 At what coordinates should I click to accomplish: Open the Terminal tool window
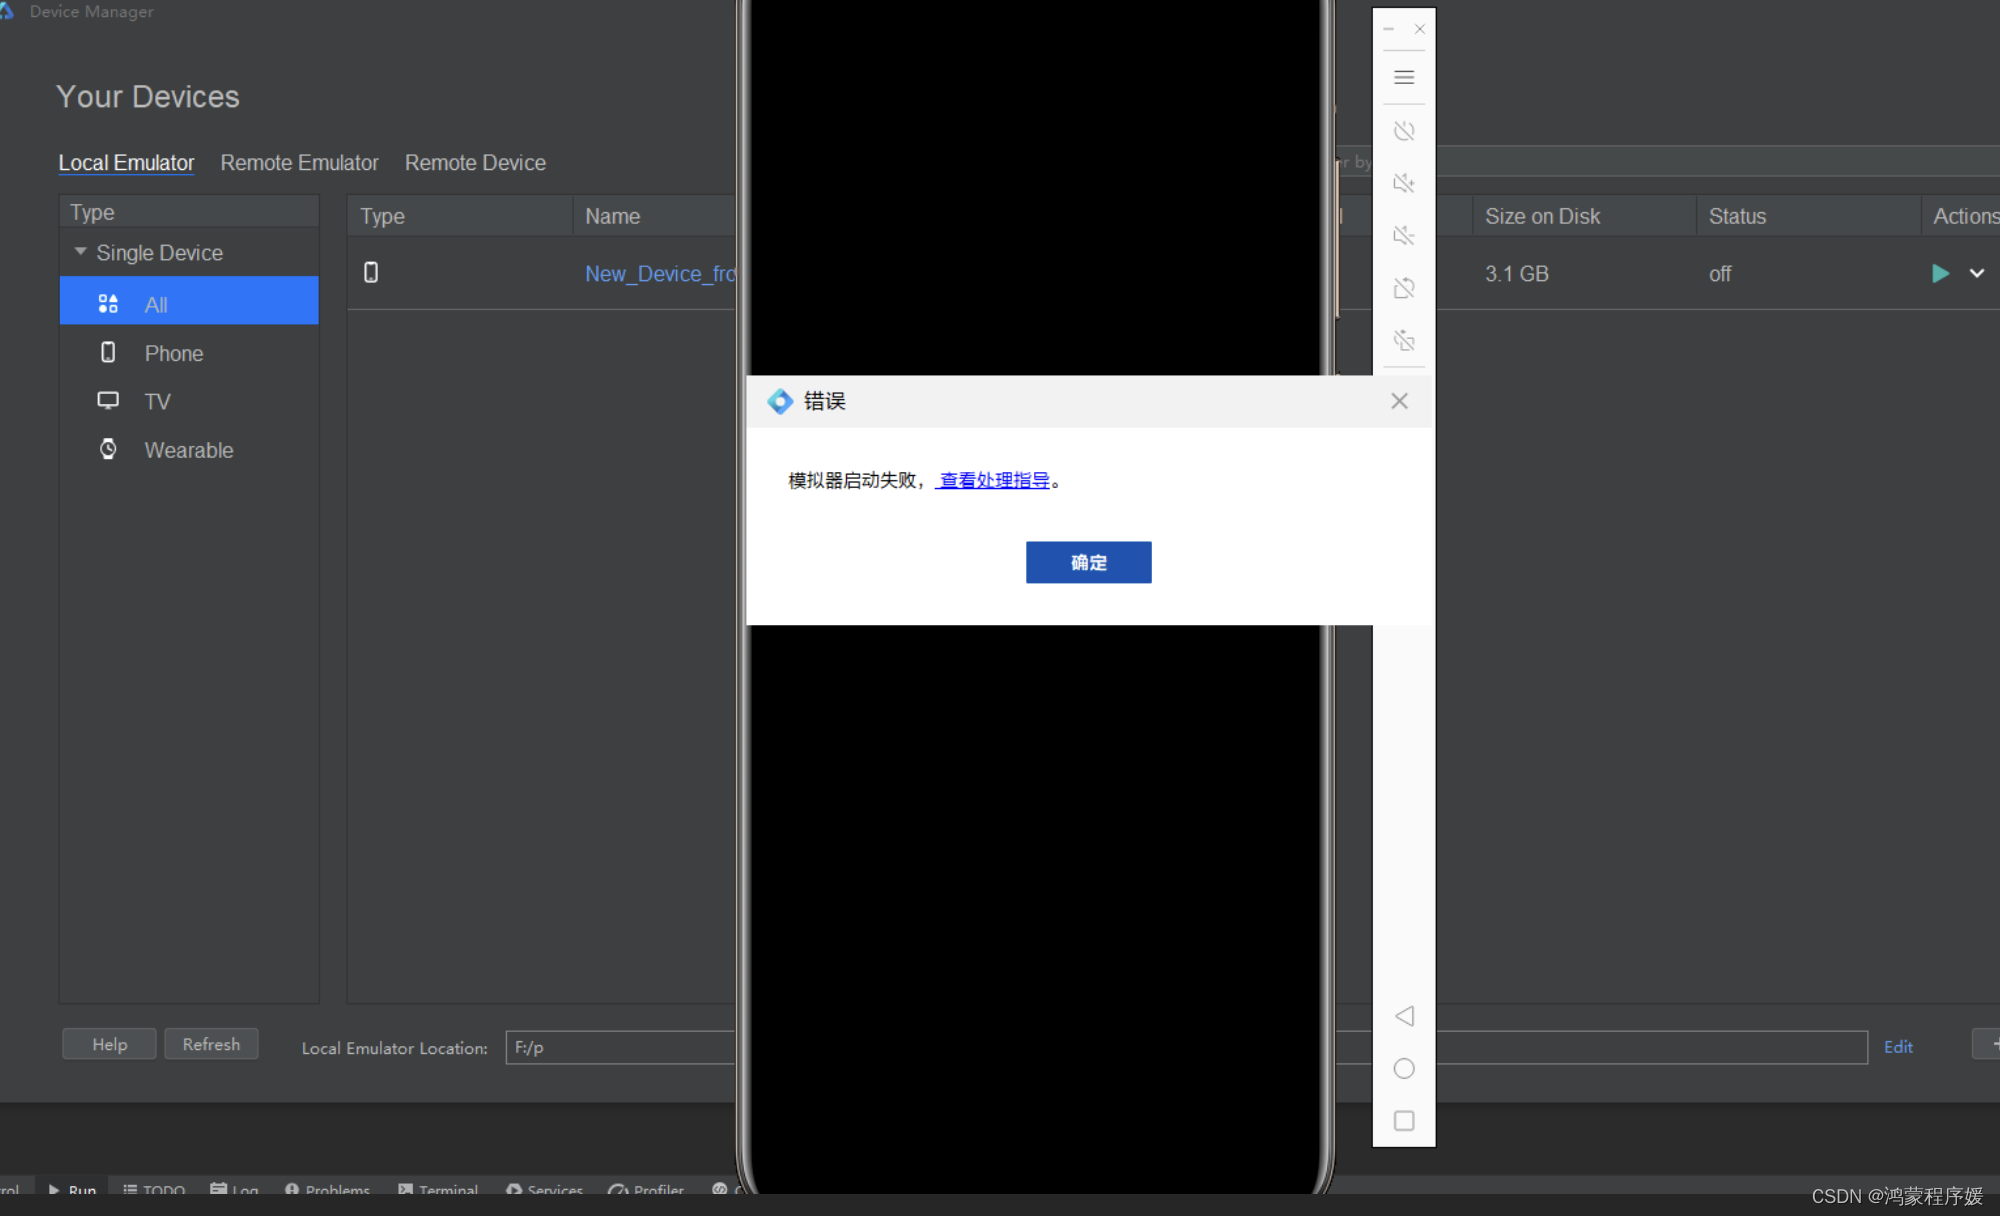click(x=448, y=1191)
